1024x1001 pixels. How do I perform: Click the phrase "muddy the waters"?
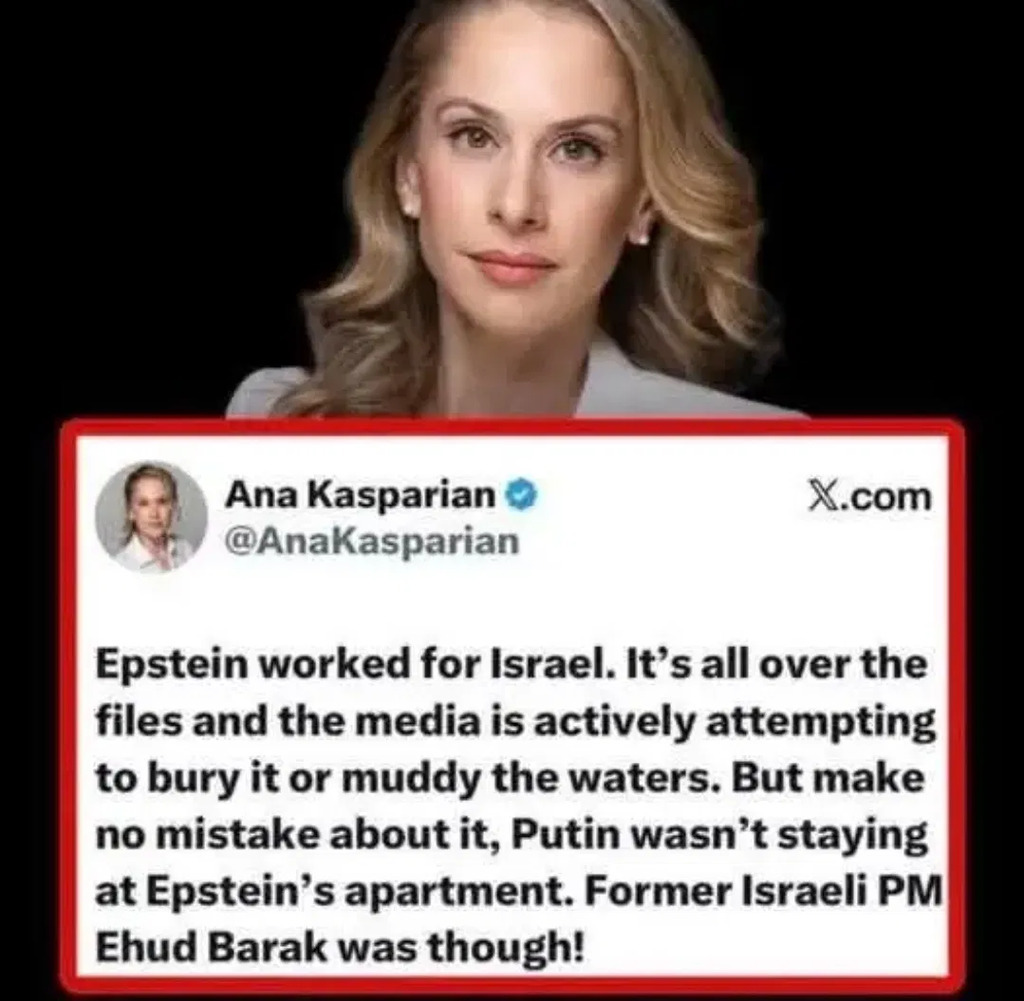[522, 780]
